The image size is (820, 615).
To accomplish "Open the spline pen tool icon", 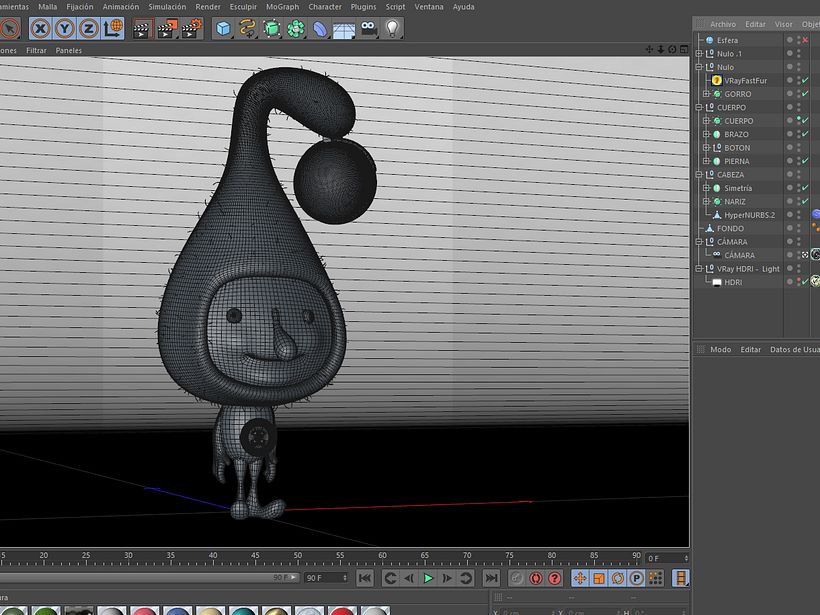I will [247, 28].
